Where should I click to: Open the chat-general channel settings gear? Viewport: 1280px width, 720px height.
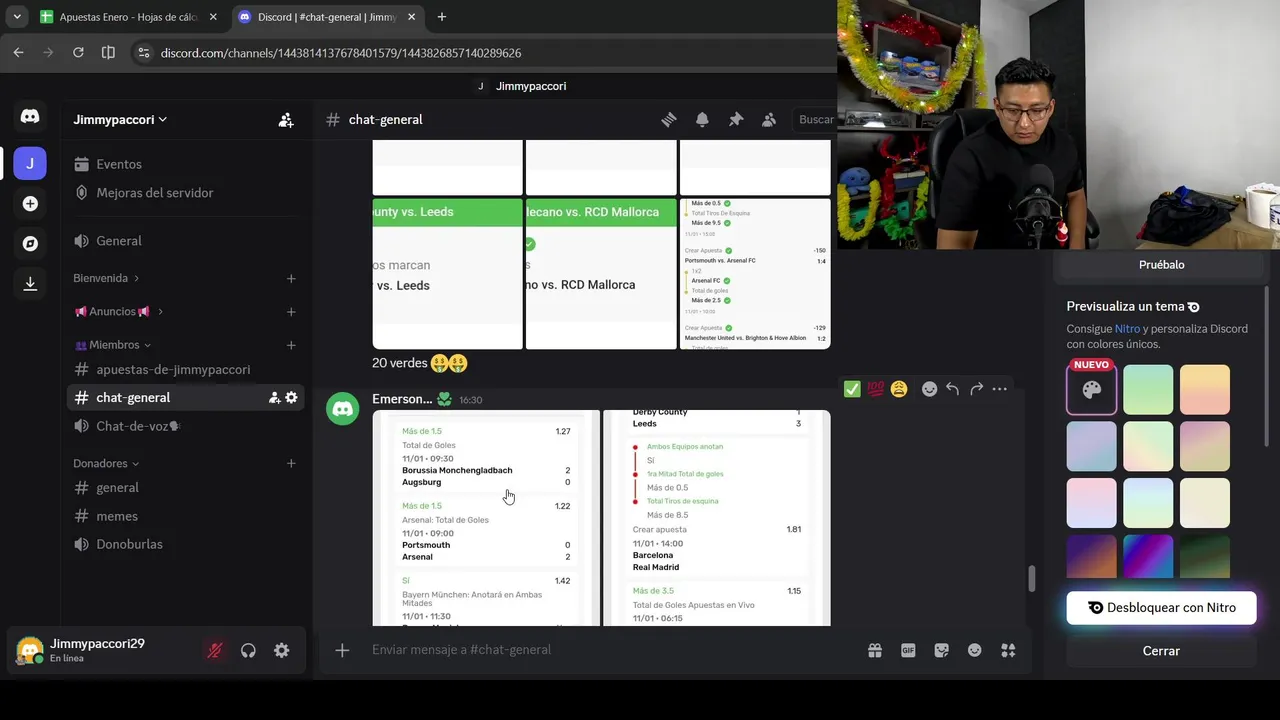point(291,398)
